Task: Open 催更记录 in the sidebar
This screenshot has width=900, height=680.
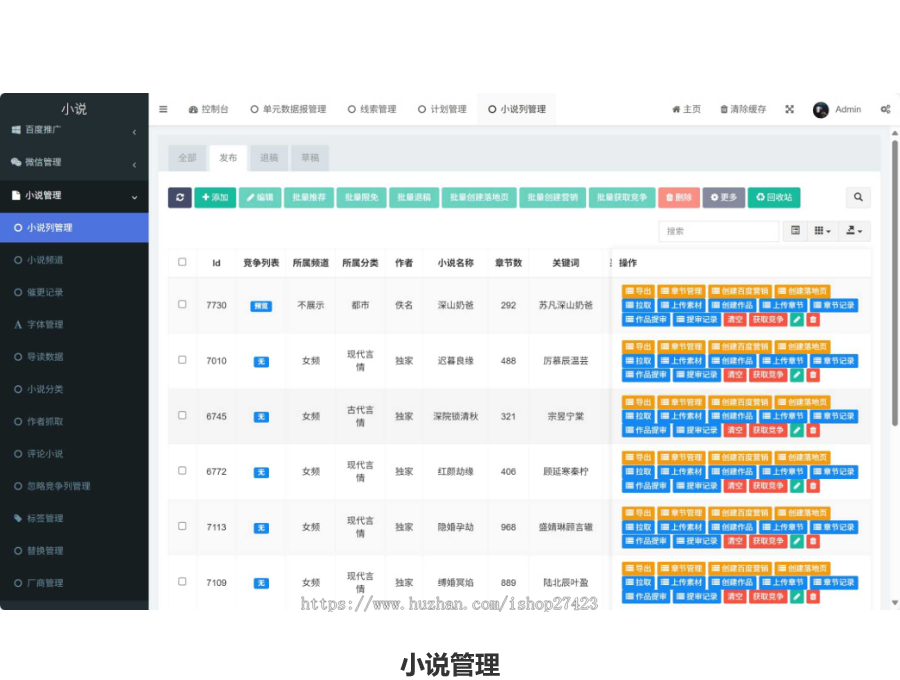Action: point(45,293)
